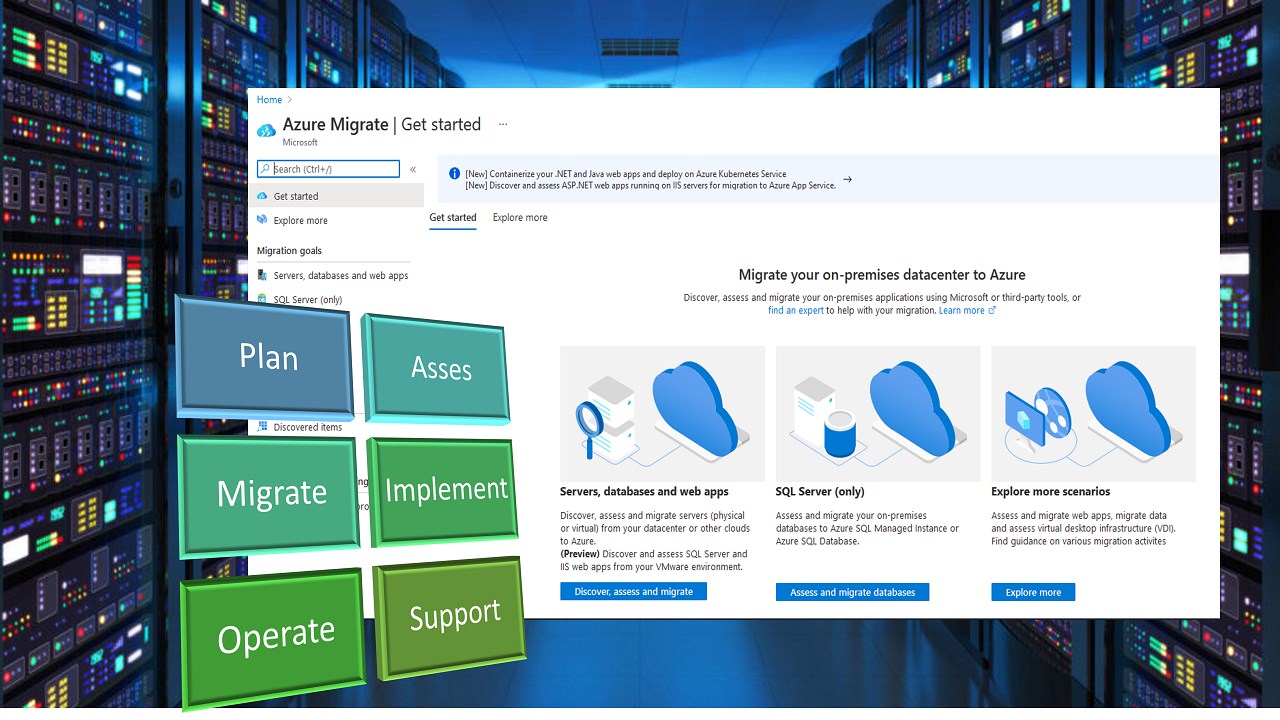Screen dimensions: 1280x720
Task: Click the Discovered items icon in sidebar
Action: 262,427
